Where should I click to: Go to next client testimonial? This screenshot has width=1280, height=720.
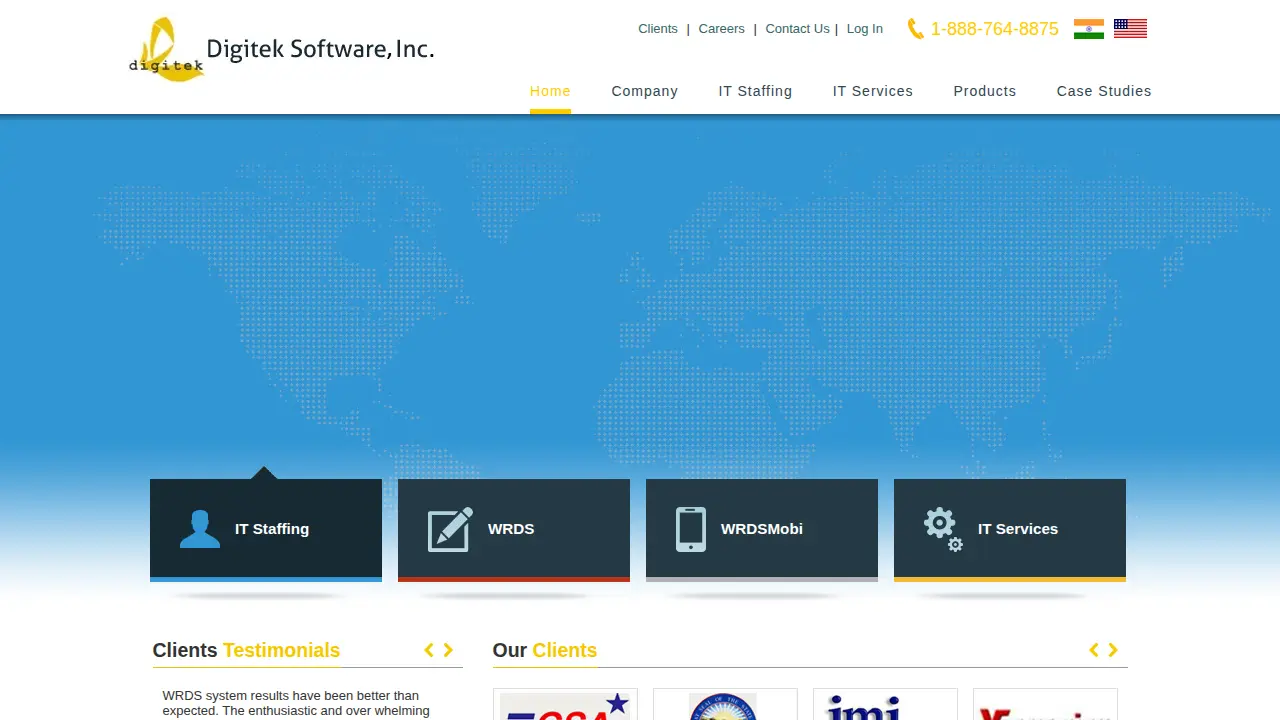[448, 650]
